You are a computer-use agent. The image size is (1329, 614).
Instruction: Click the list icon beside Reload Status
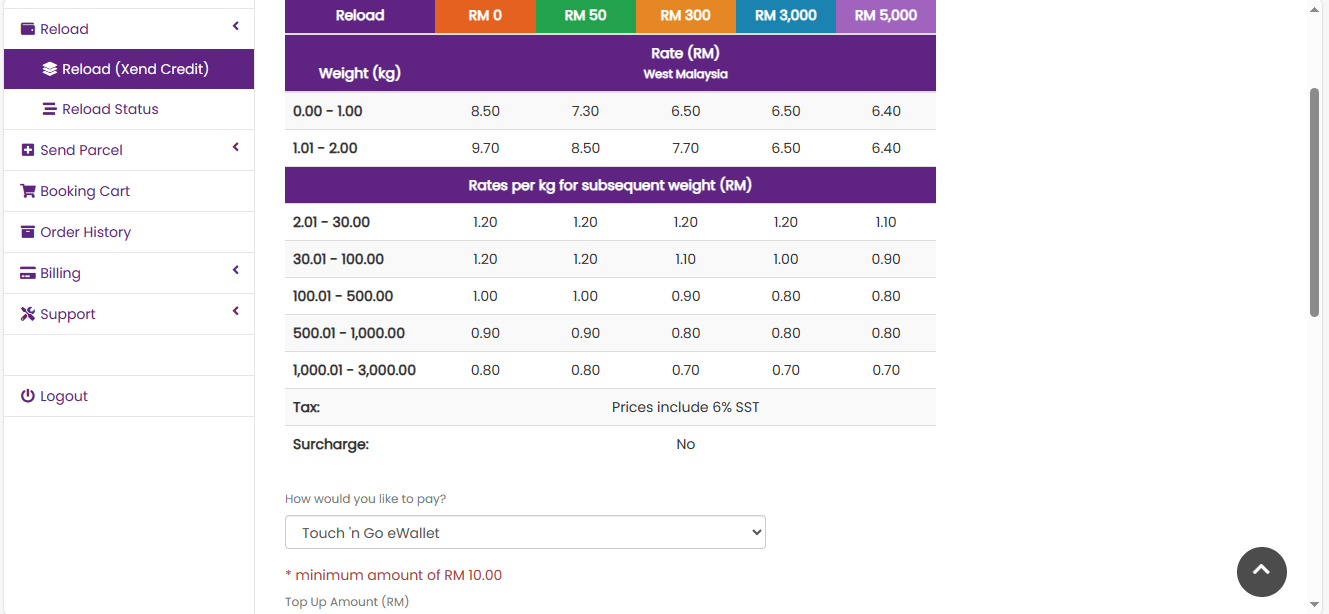[x=50, y=109]
